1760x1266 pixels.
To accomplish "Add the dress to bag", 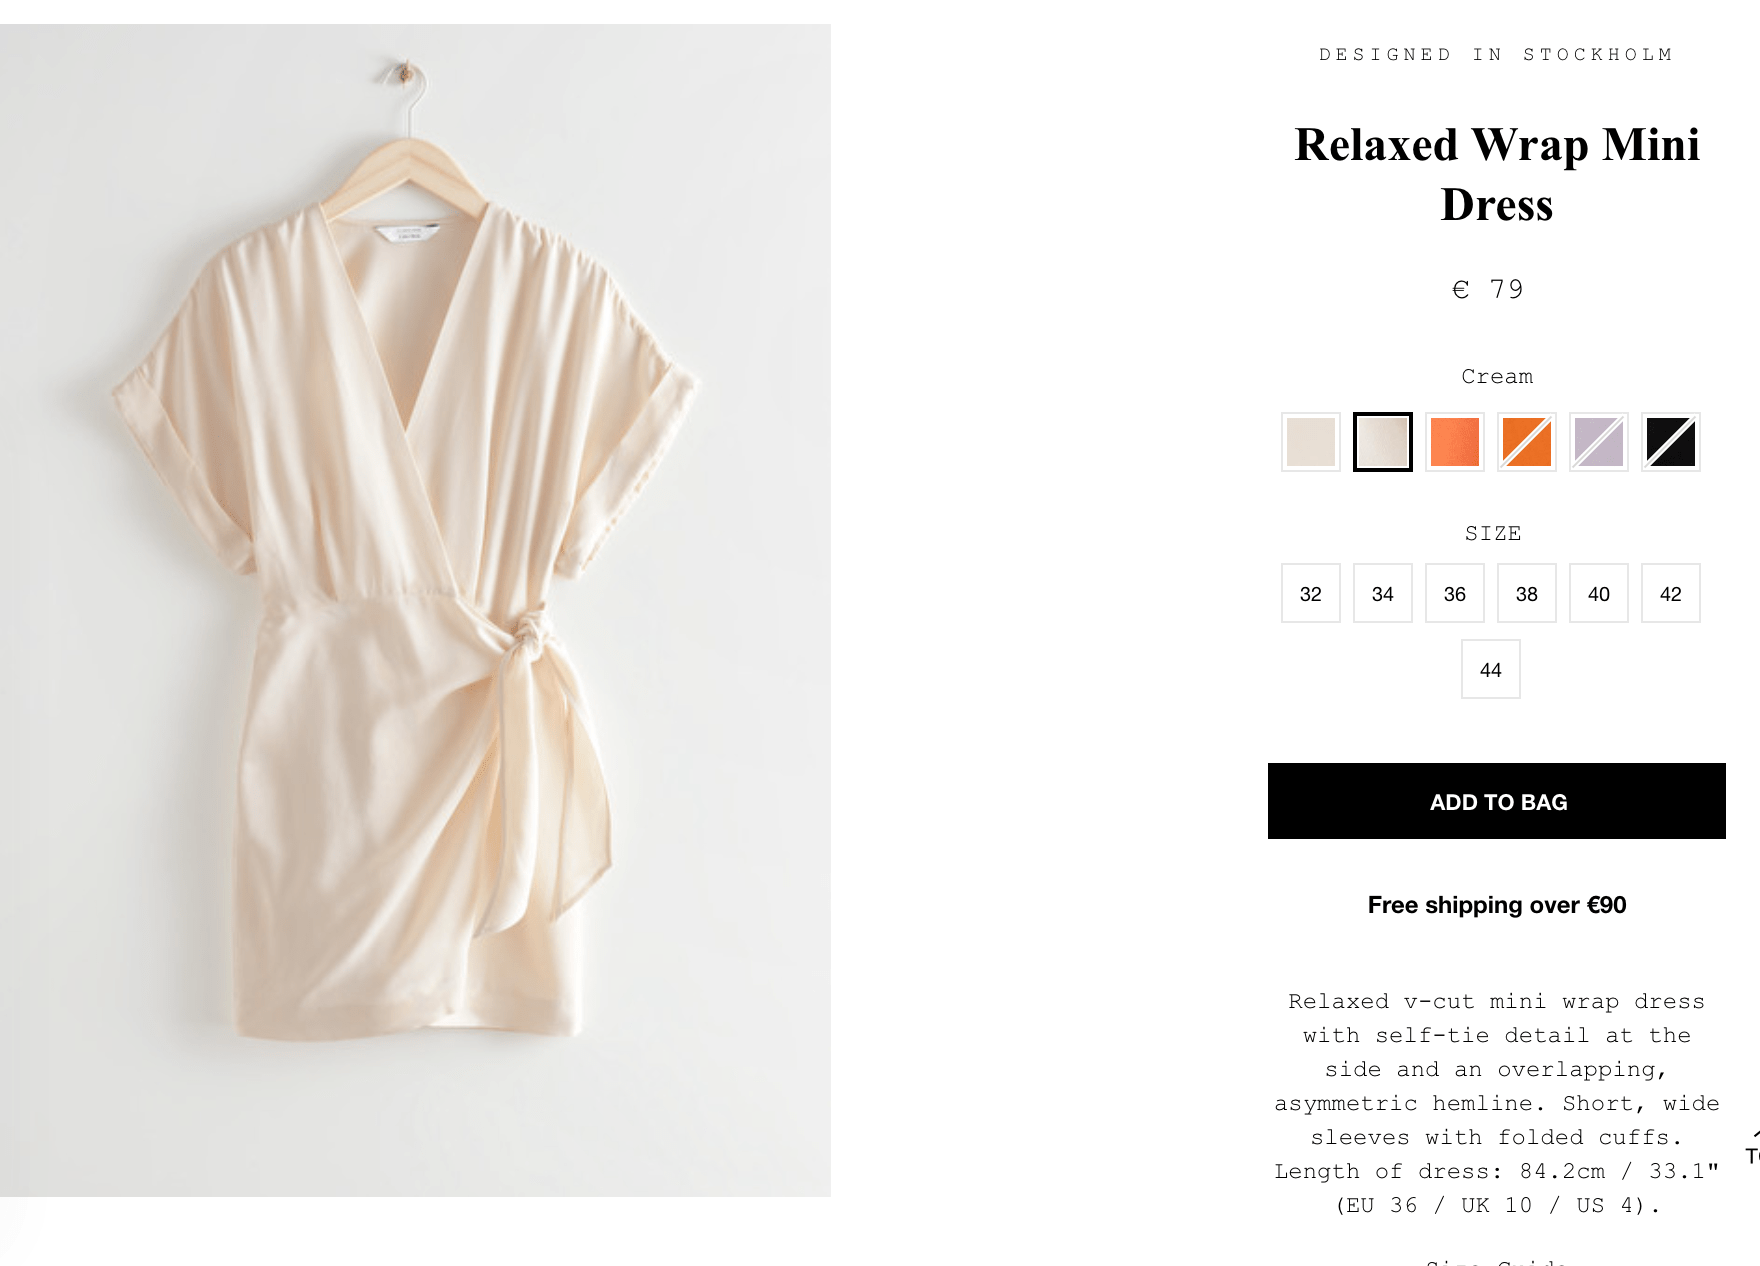I will click(x=1496, y=801).
